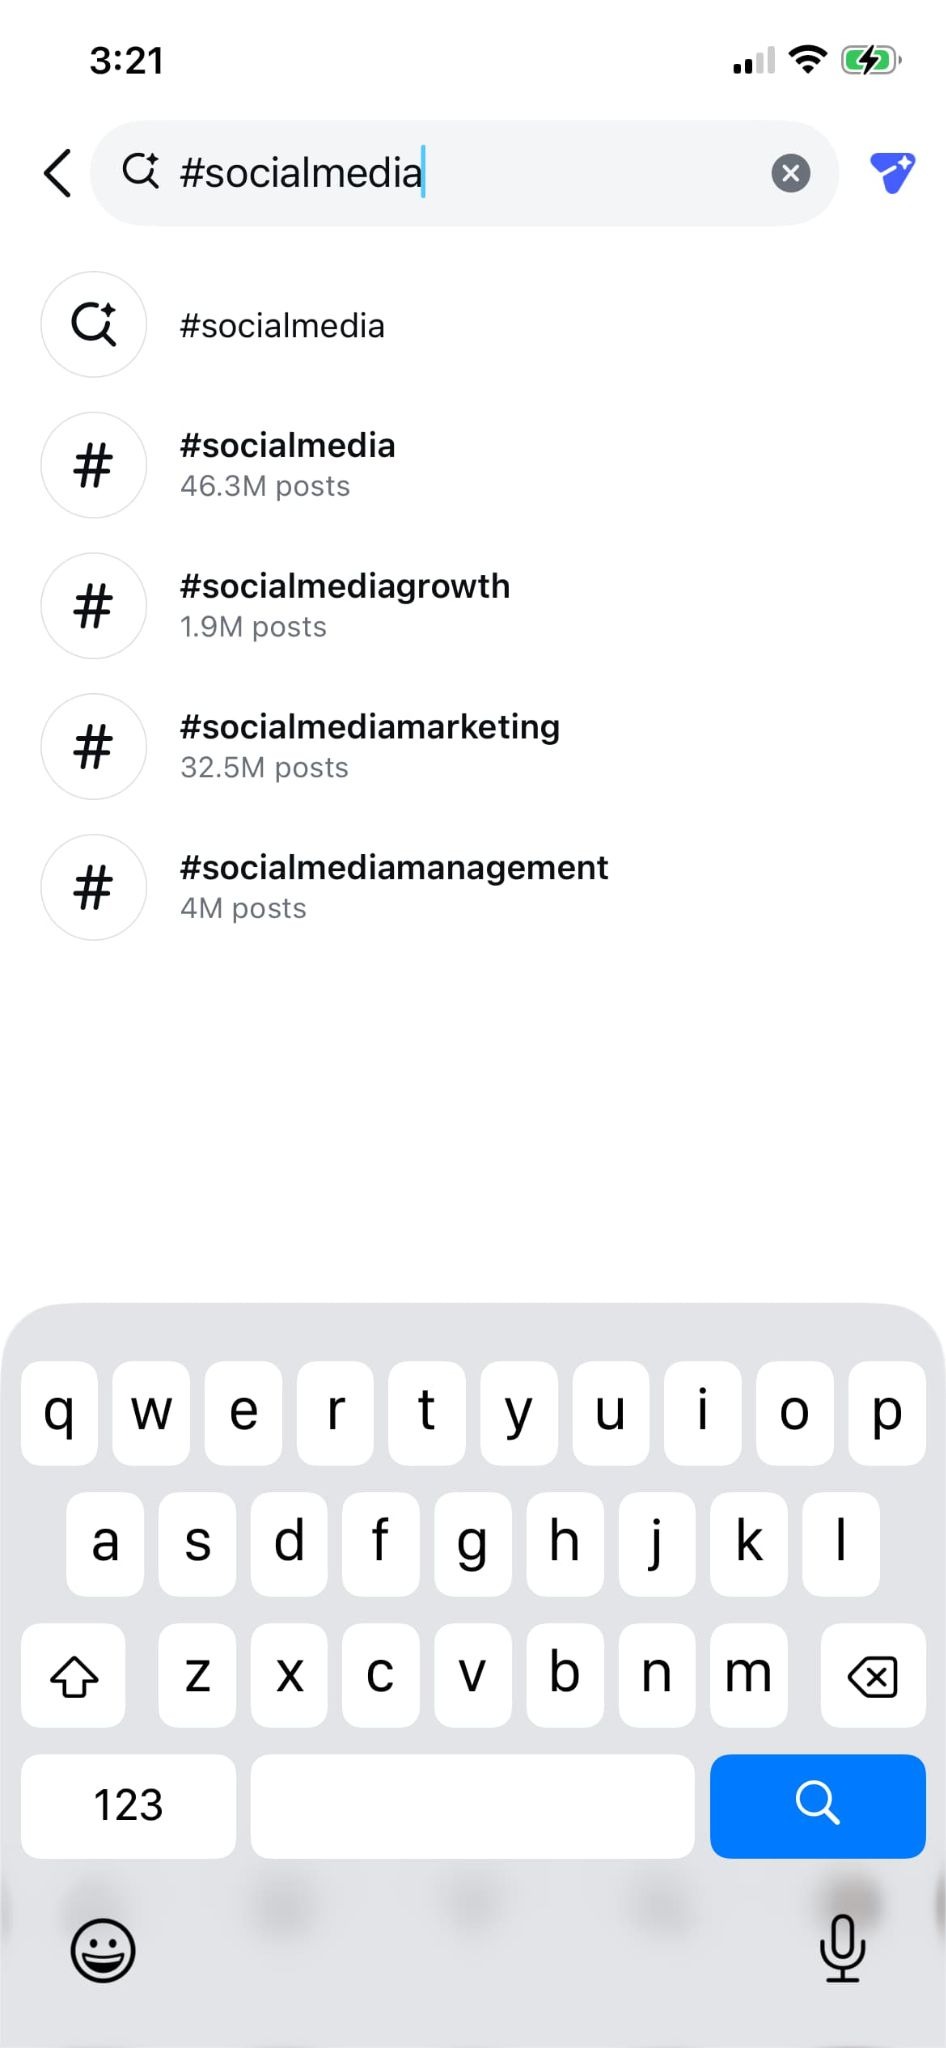
Task: Tap the send-to-friends paper plane icon
Action: [891, 172]
